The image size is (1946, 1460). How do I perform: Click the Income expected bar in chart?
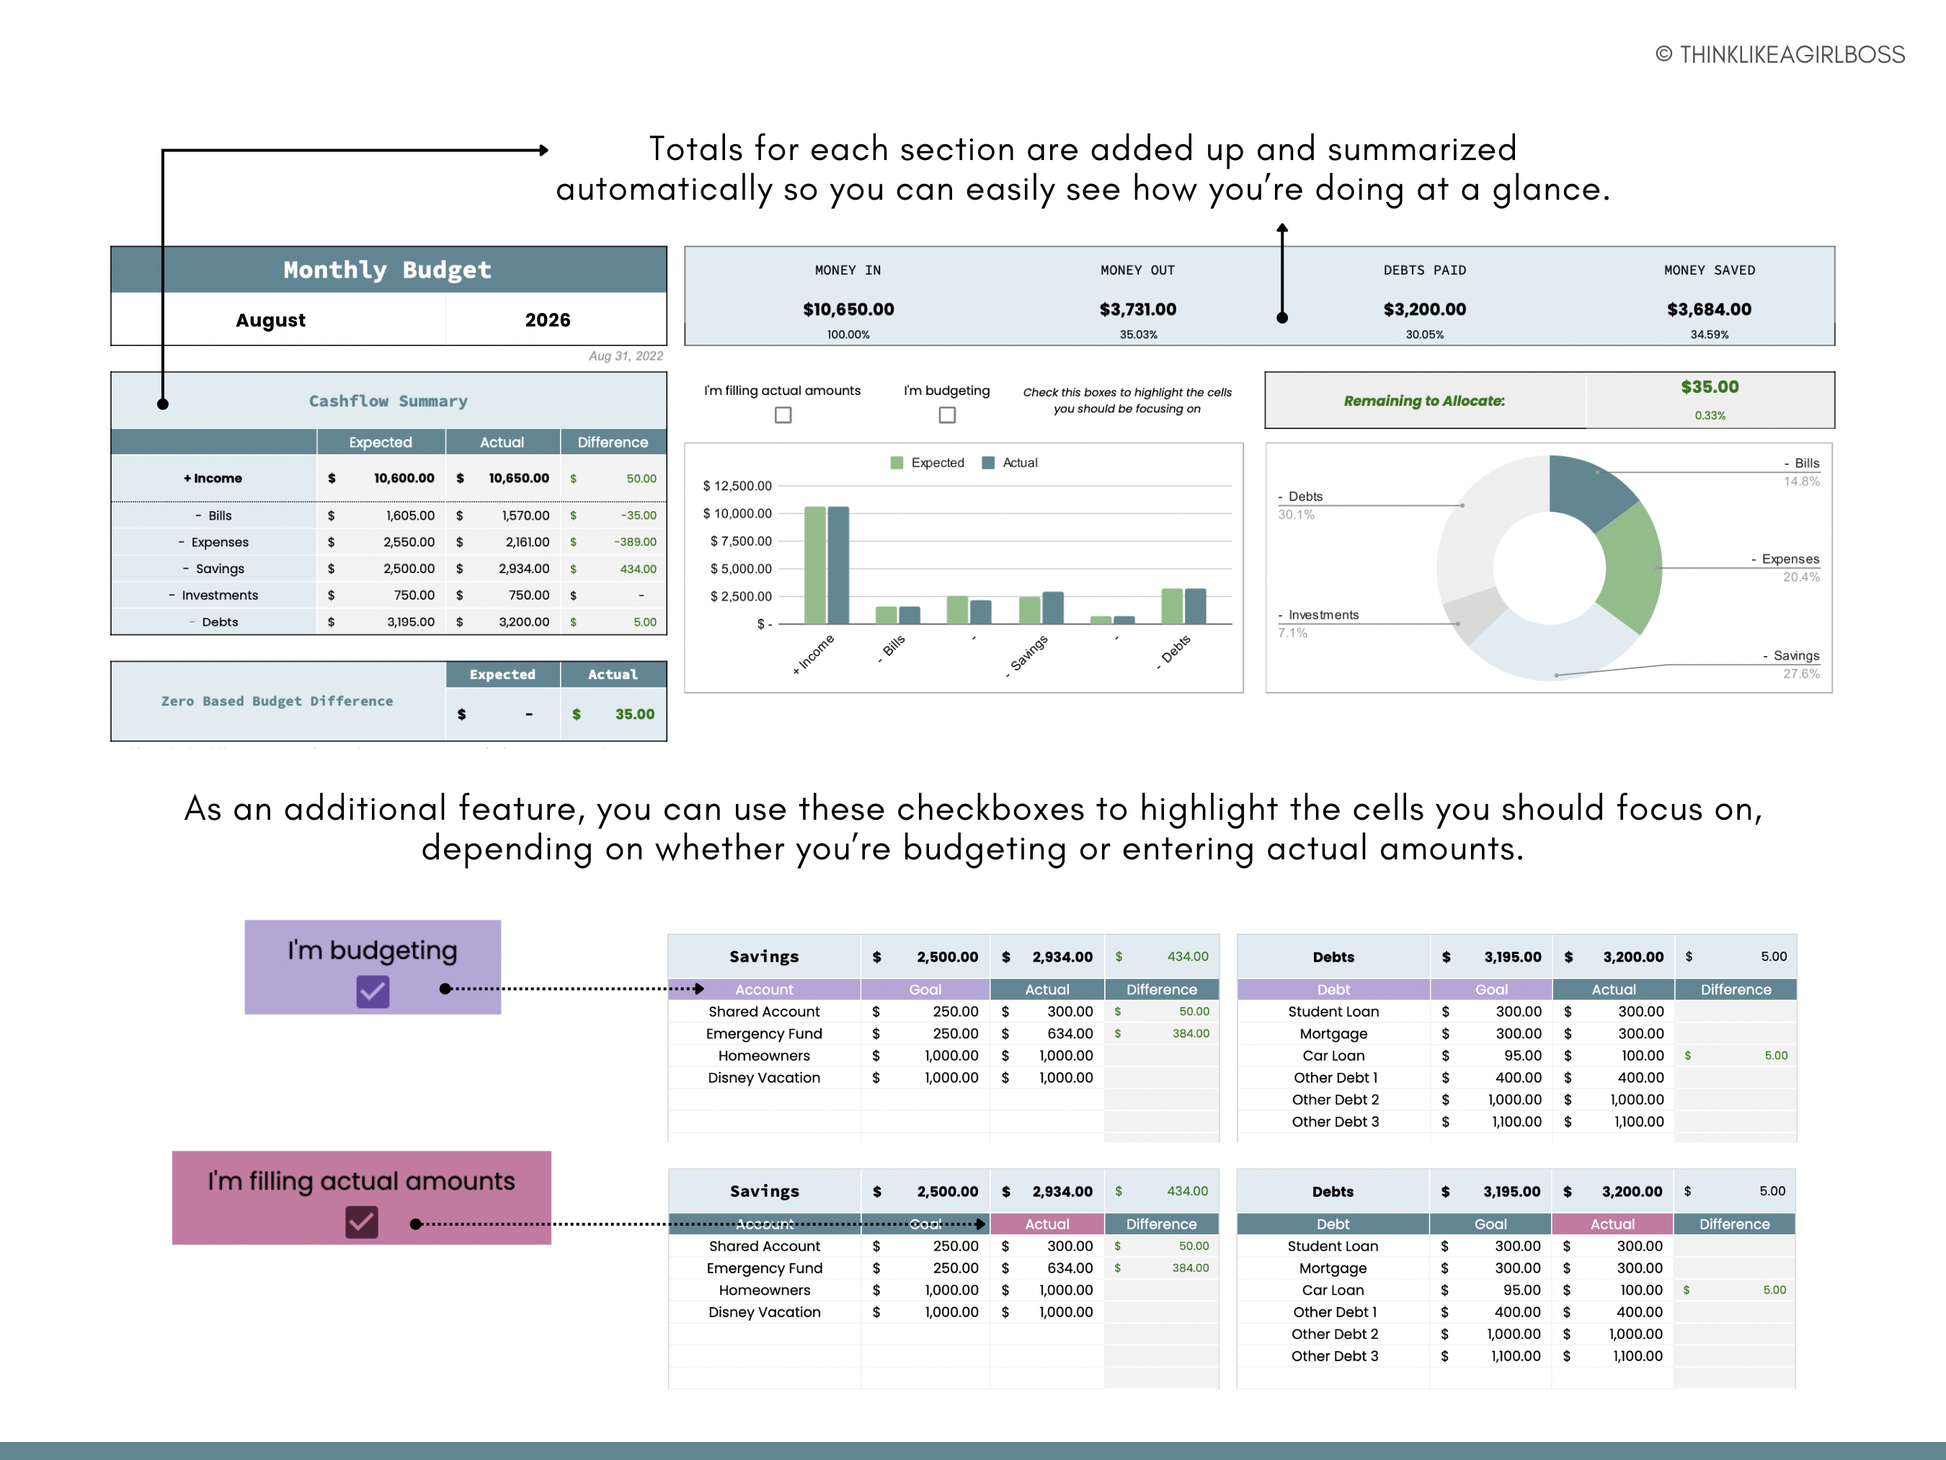point(815,565)
